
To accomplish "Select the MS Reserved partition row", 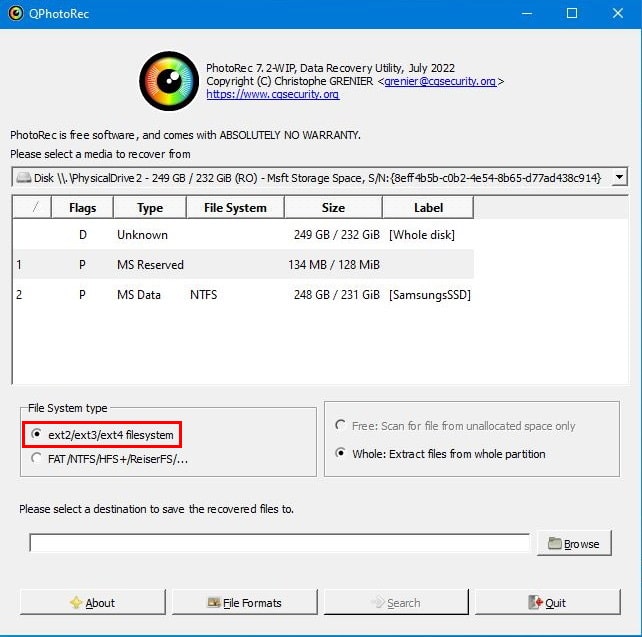I will [x=244, y=264].
